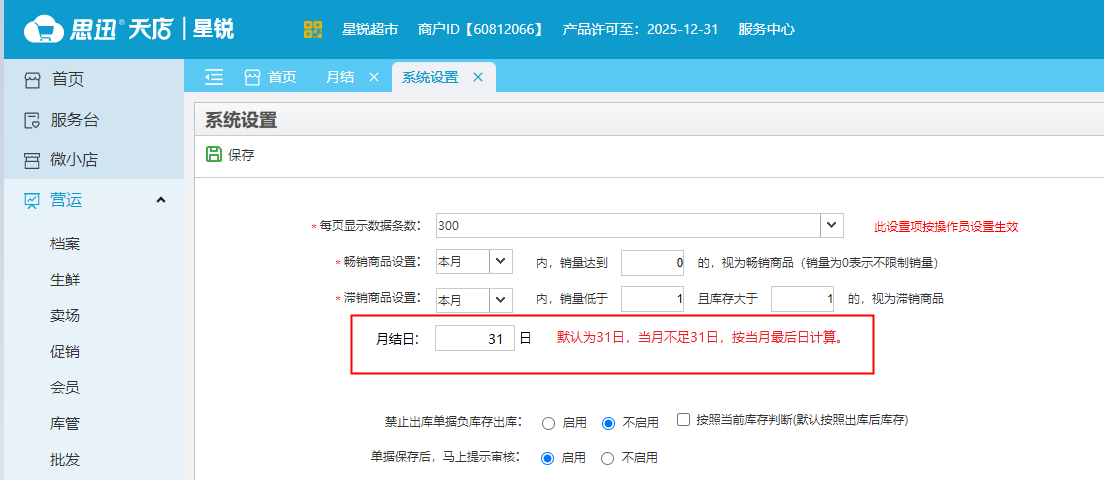1104x480 pixels.
Task: Toggle the sidebar collapse menu icon
Action: 214,77
